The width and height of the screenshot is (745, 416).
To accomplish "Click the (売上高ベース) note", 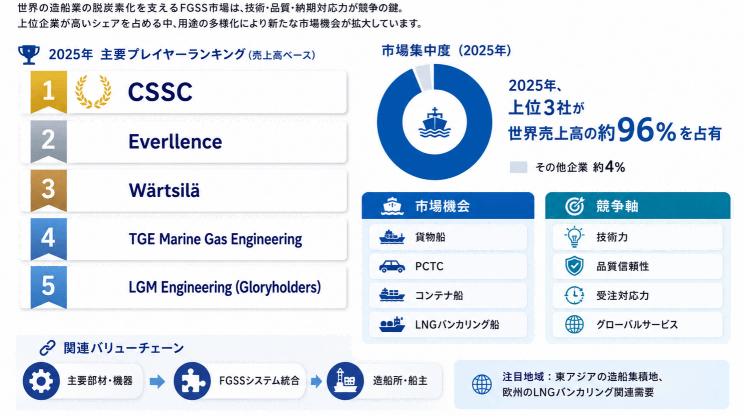I will click(x=282, y=56).
